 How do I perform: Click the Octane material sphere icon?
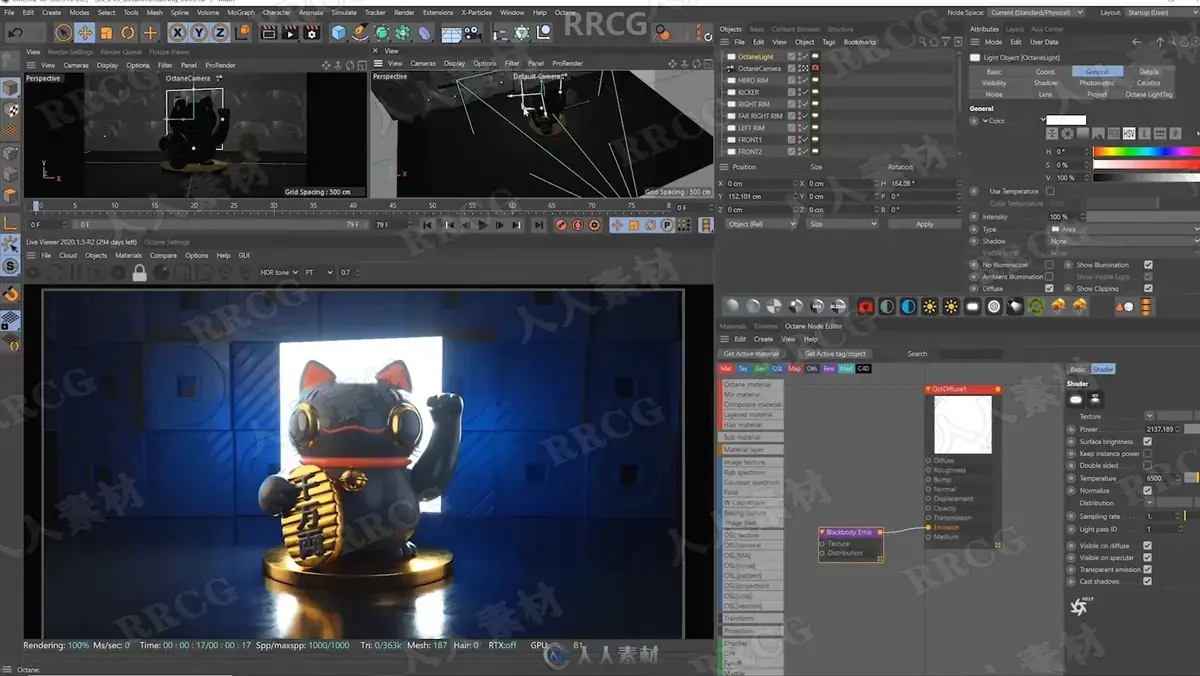pyautogui.click(x=732, y=306)
